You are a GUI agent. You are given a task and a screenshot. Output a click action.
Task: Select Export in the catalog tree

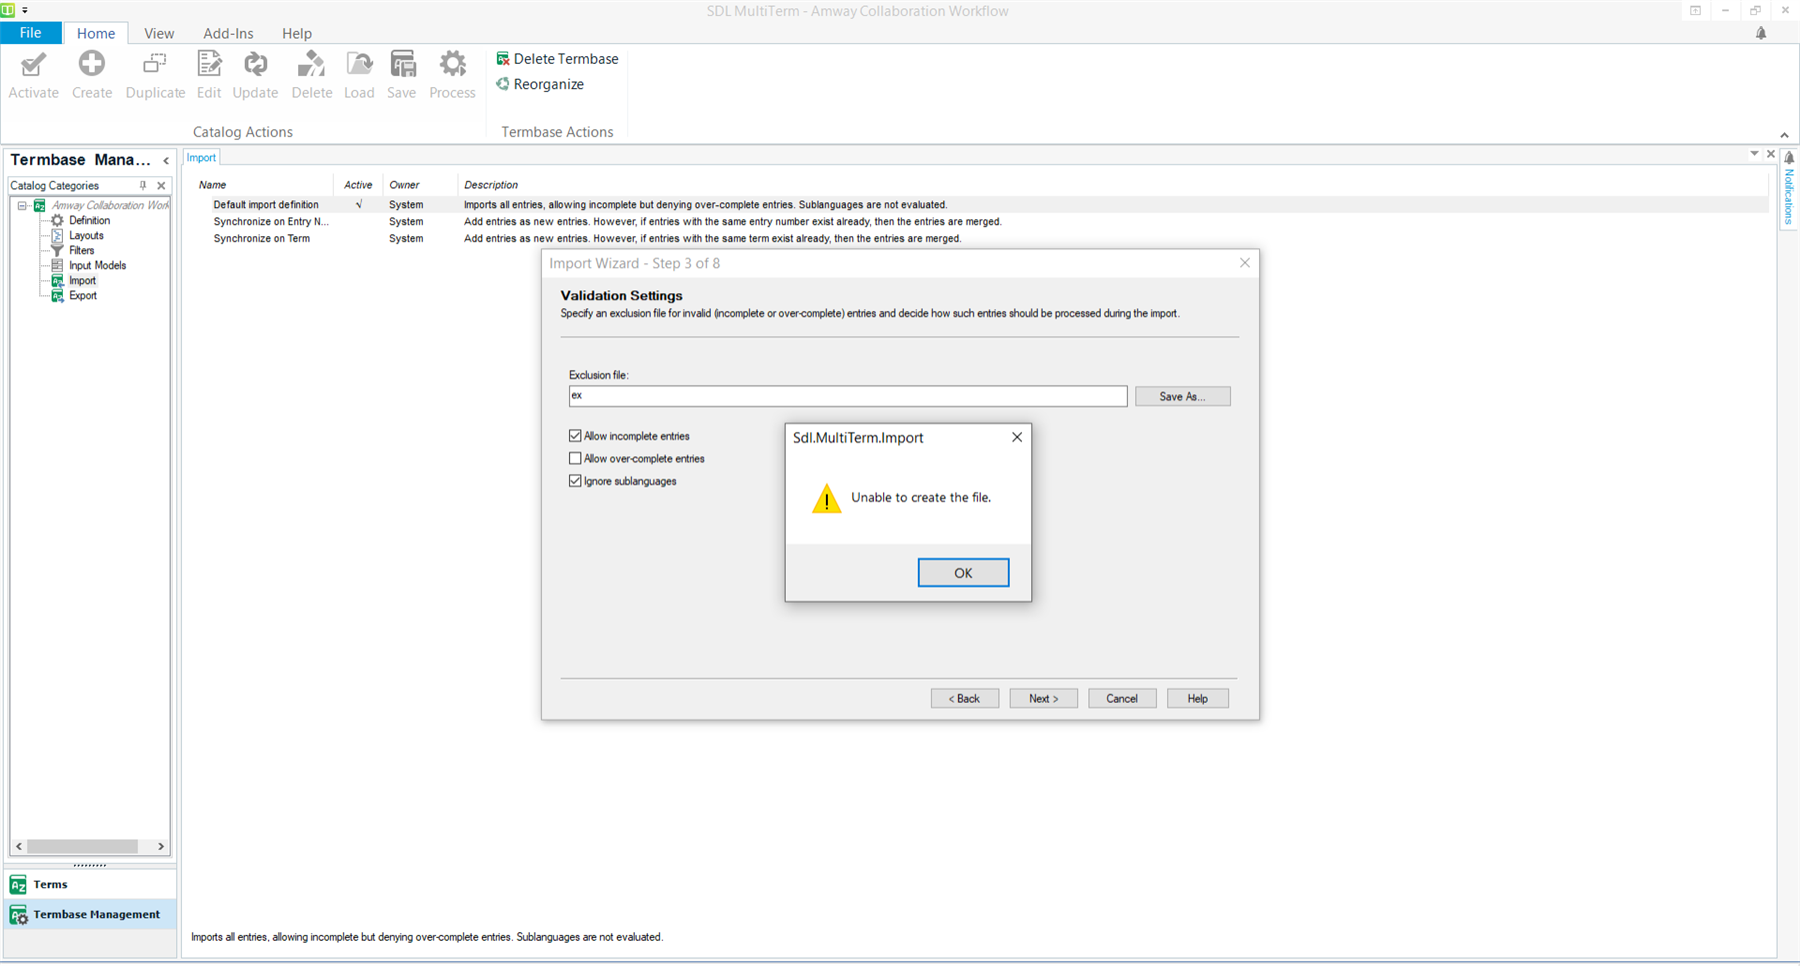pyautogui.click(x=82, y=296)
